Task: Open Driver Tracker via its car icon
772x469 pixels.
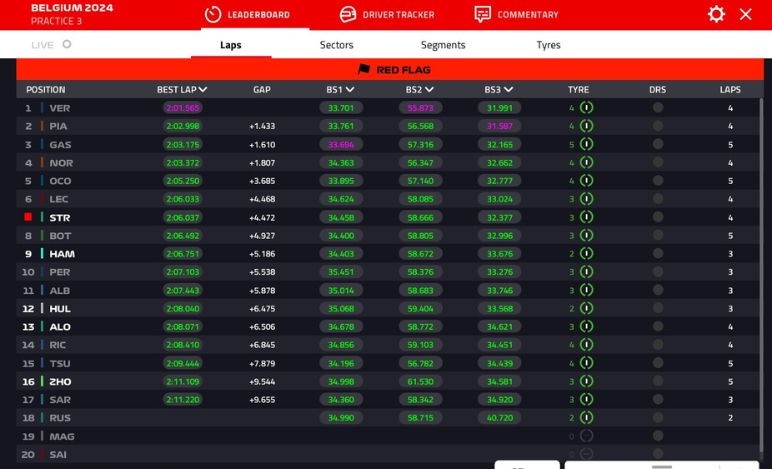Action: click(x=348, y=14)
